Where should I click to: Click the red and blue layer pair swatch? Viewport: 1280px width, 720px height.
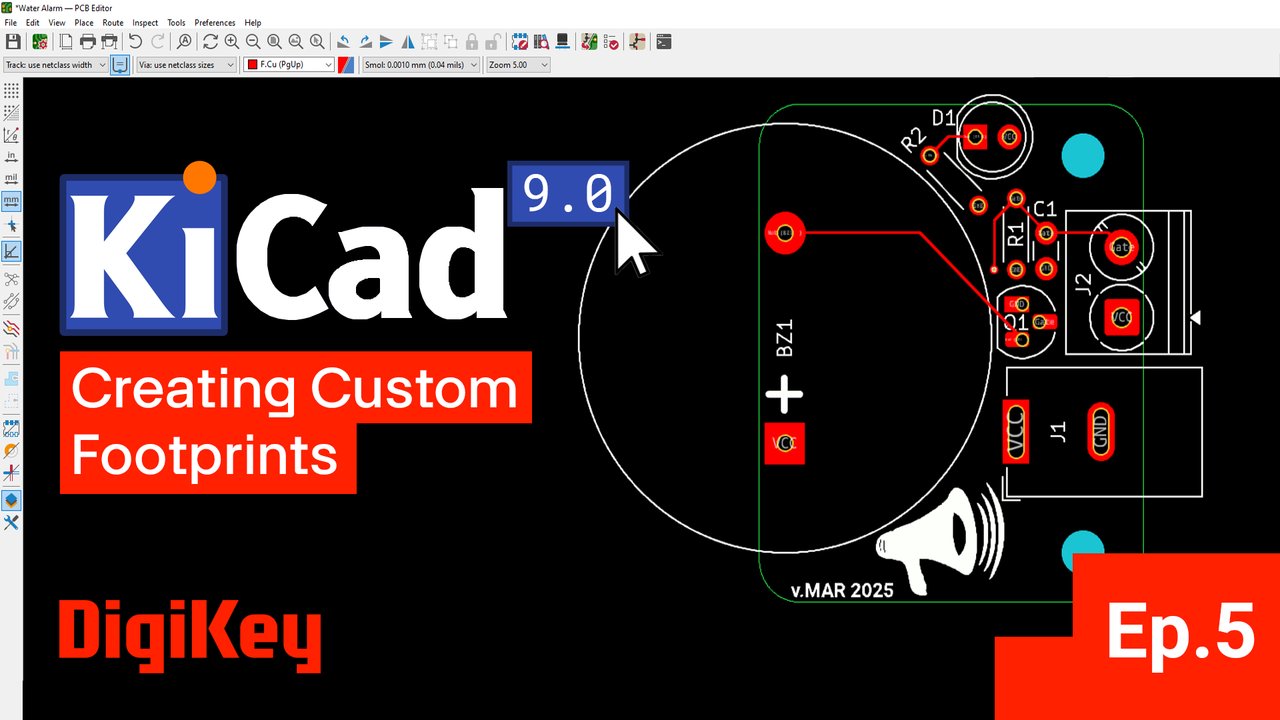click(x=346, y=65)
